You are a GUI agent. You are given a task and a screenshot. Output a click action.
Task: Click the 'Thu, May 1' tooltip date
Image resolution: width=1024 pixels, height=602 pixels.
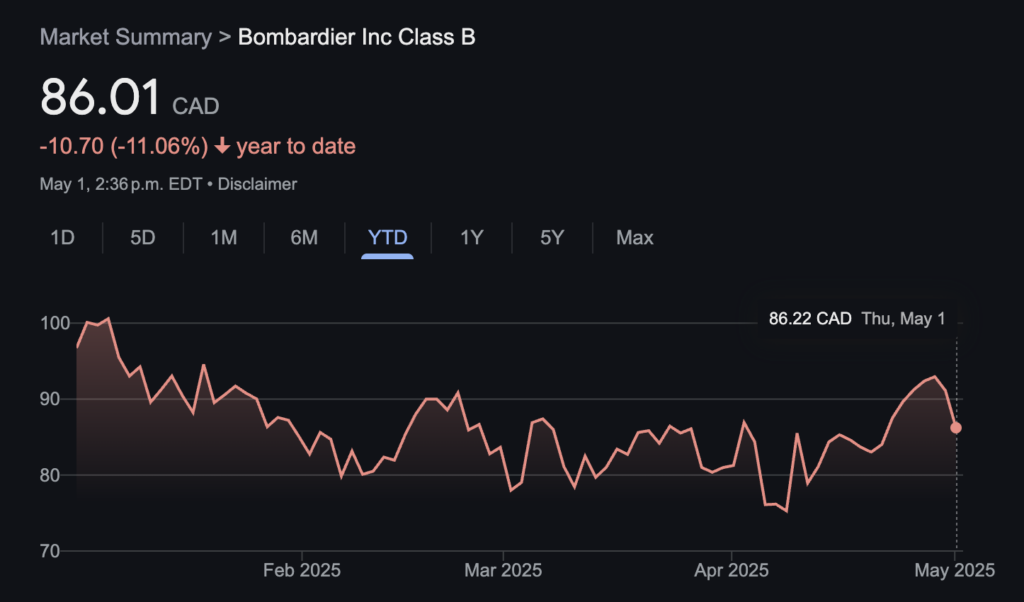click(x=903, y=319)
